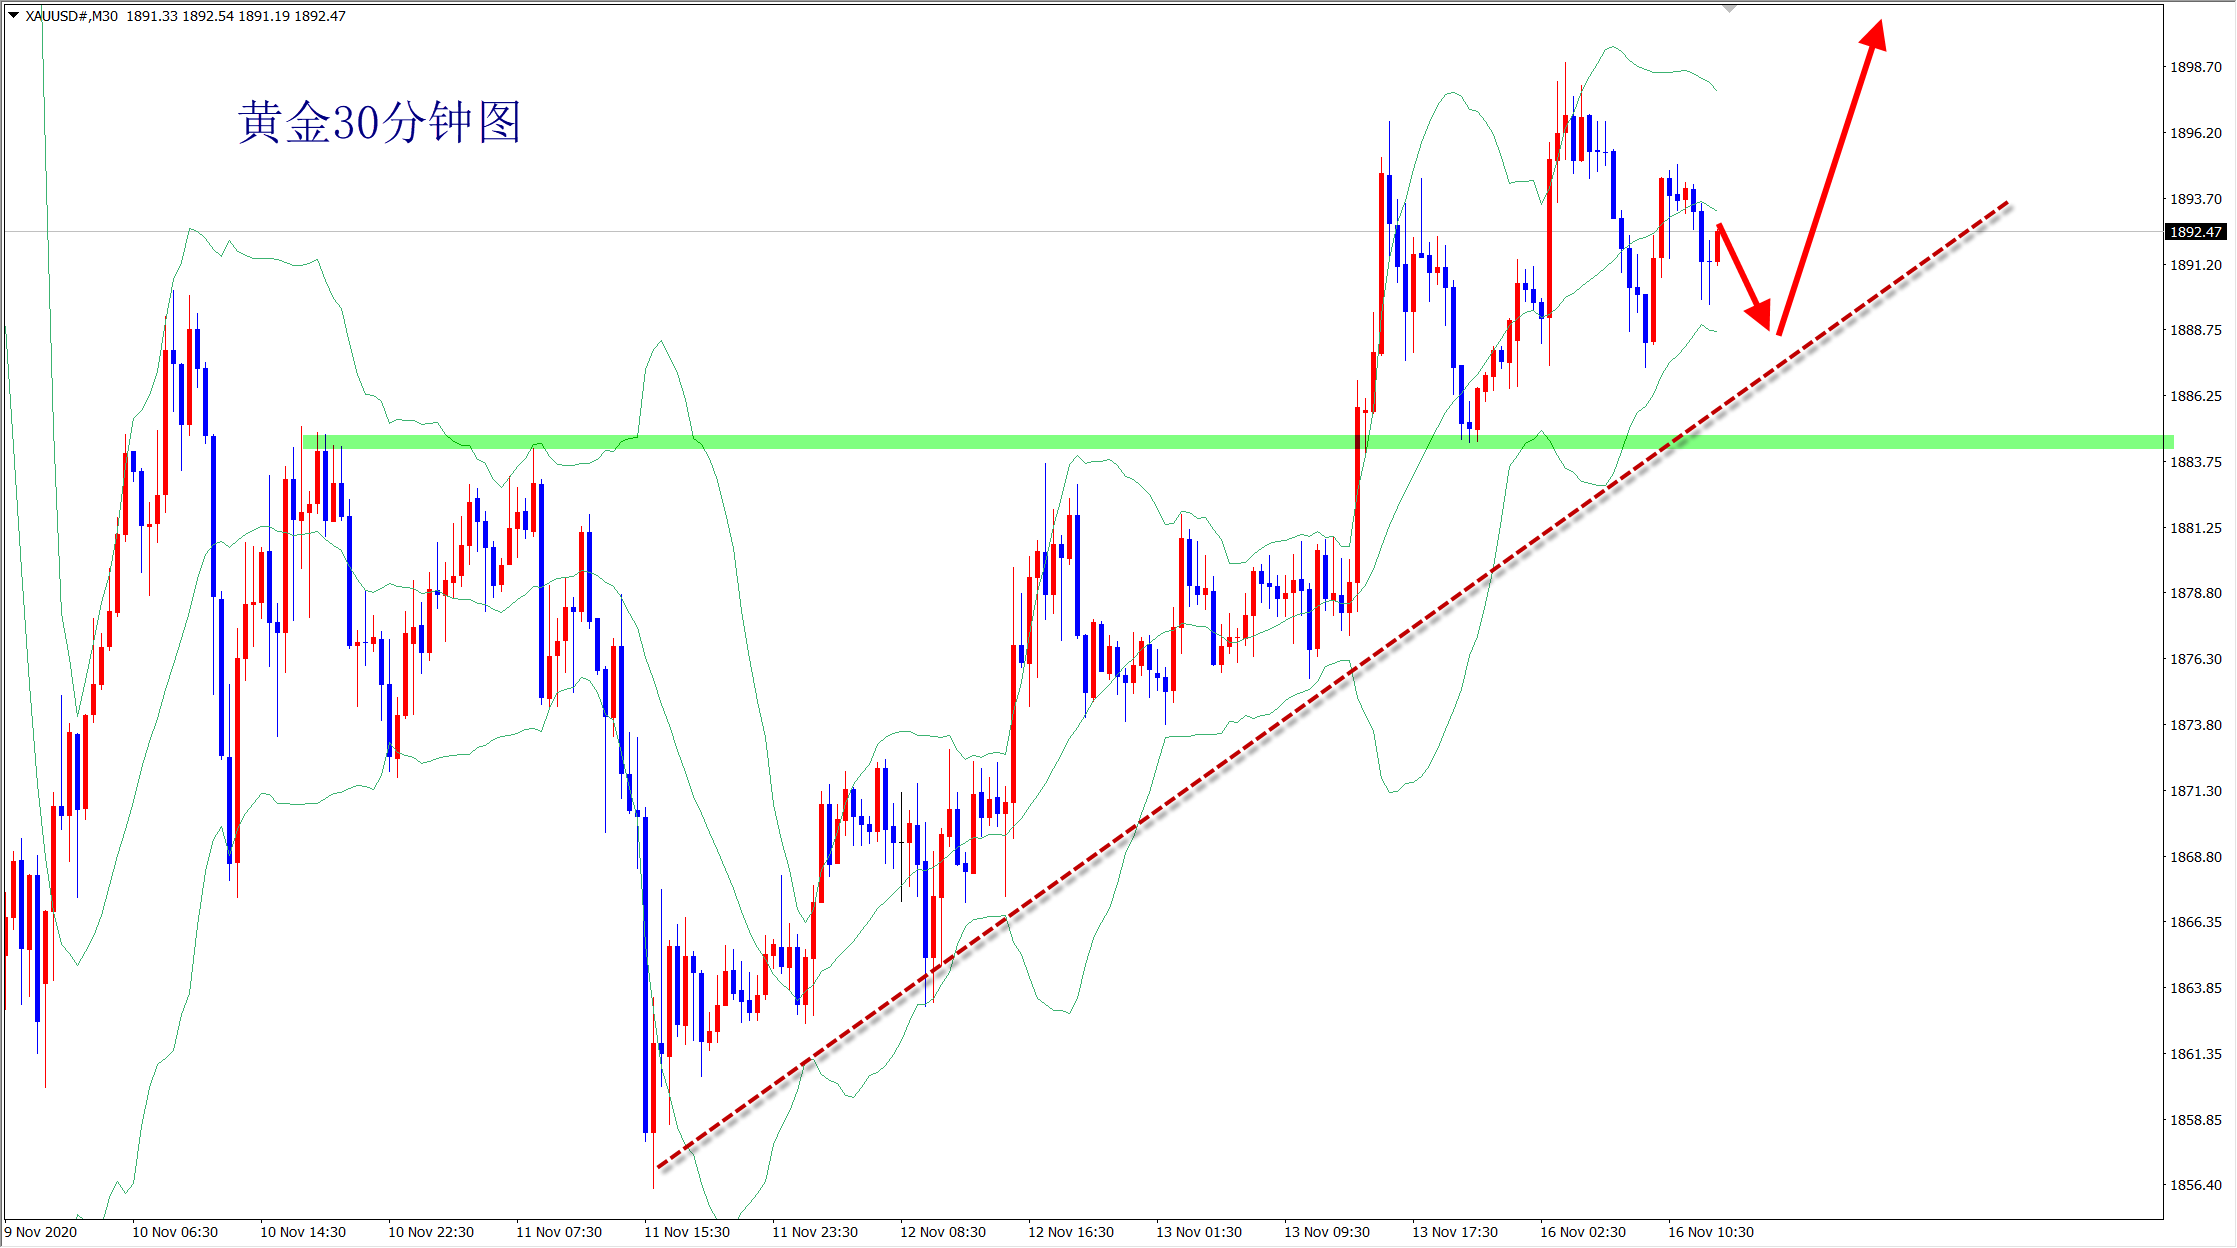
Task: Click the XAUUSD#,M30 symbol title text
Action: 71,16
